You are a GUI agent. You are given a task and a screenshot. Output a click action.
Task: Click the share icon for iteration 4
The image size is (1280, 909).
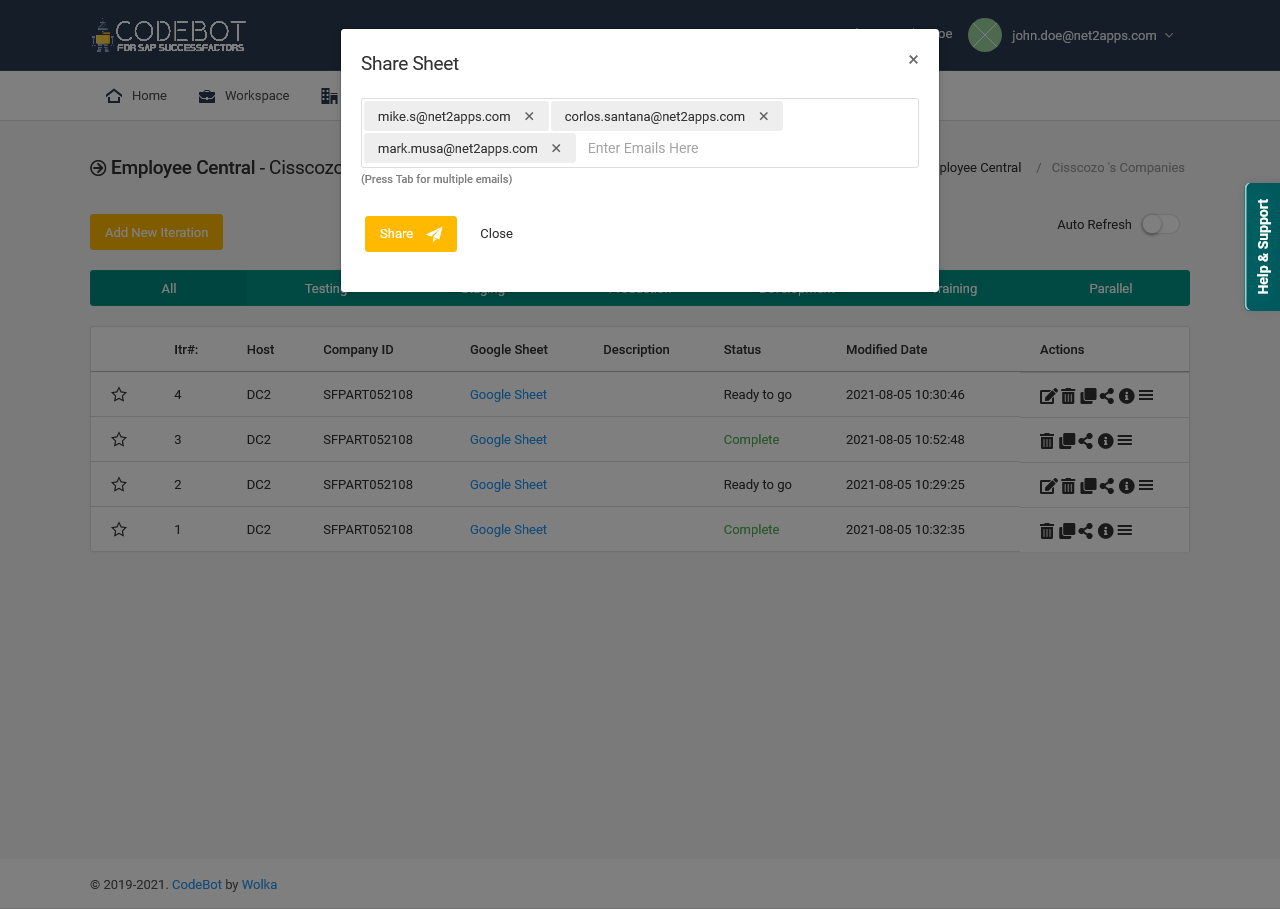pyautogui.click(x=1107, y=395)
